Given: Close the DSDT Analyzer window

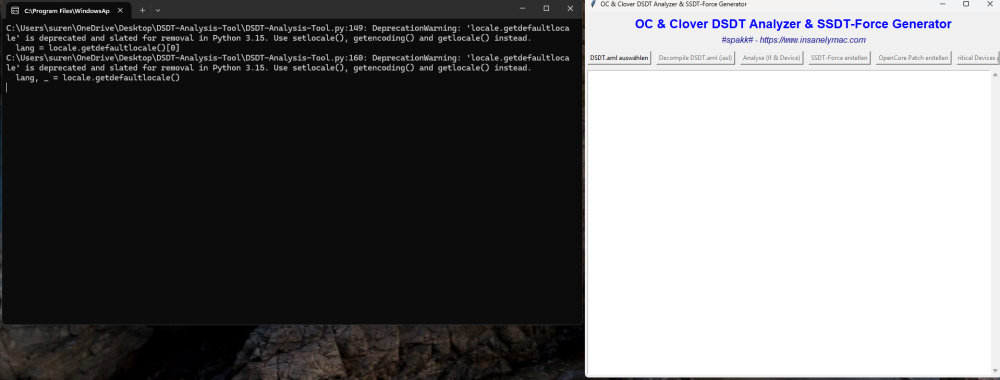Looking at the screenshot, I should coord(989,4).
